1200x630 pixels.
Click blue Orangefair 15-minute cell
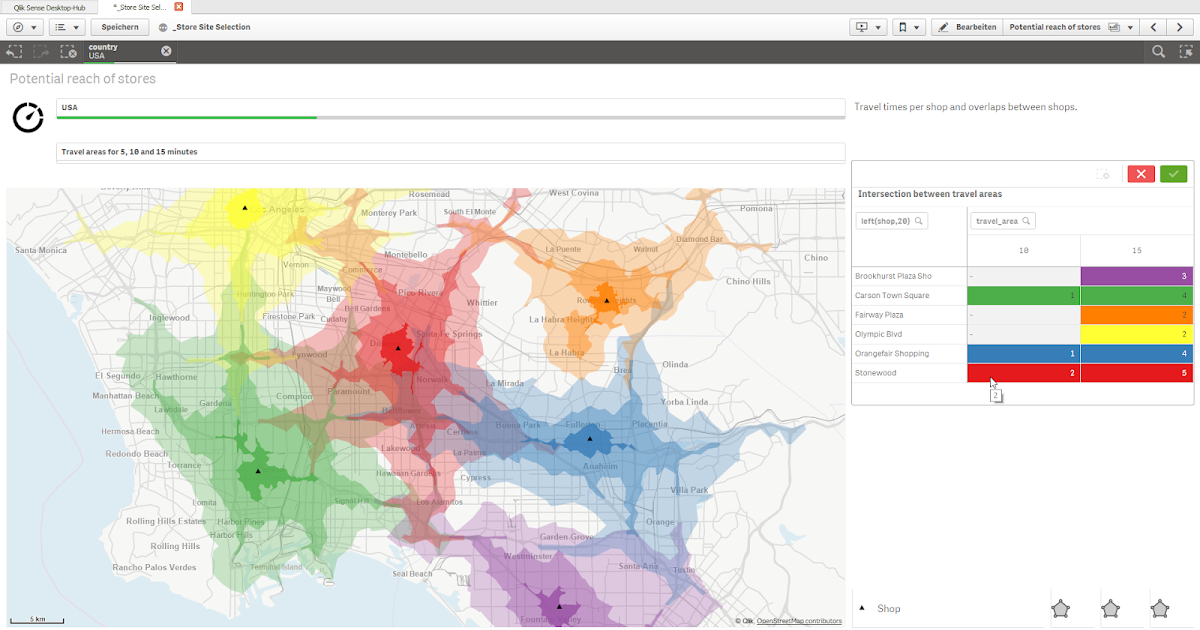point(1136,353)
